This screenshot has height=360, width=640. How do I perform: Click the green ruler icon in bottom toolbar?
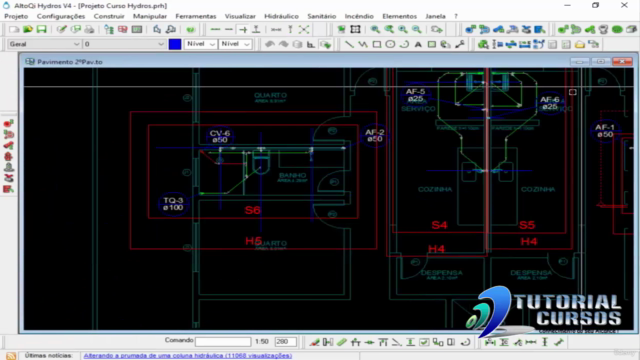point(342,342)
